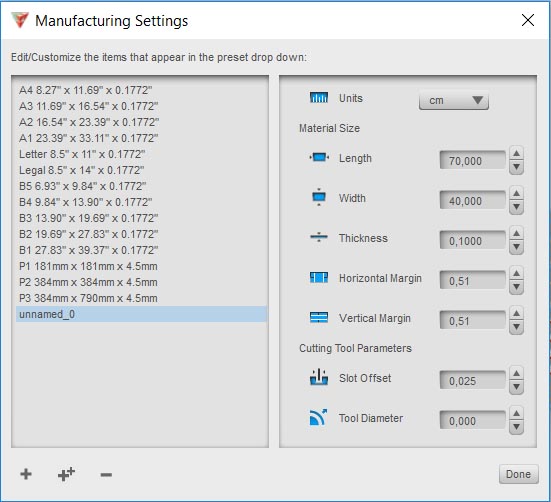This screenshot has height=502, width=551.
Task: Open the Units cm dropdown
Action: (453, 100)
